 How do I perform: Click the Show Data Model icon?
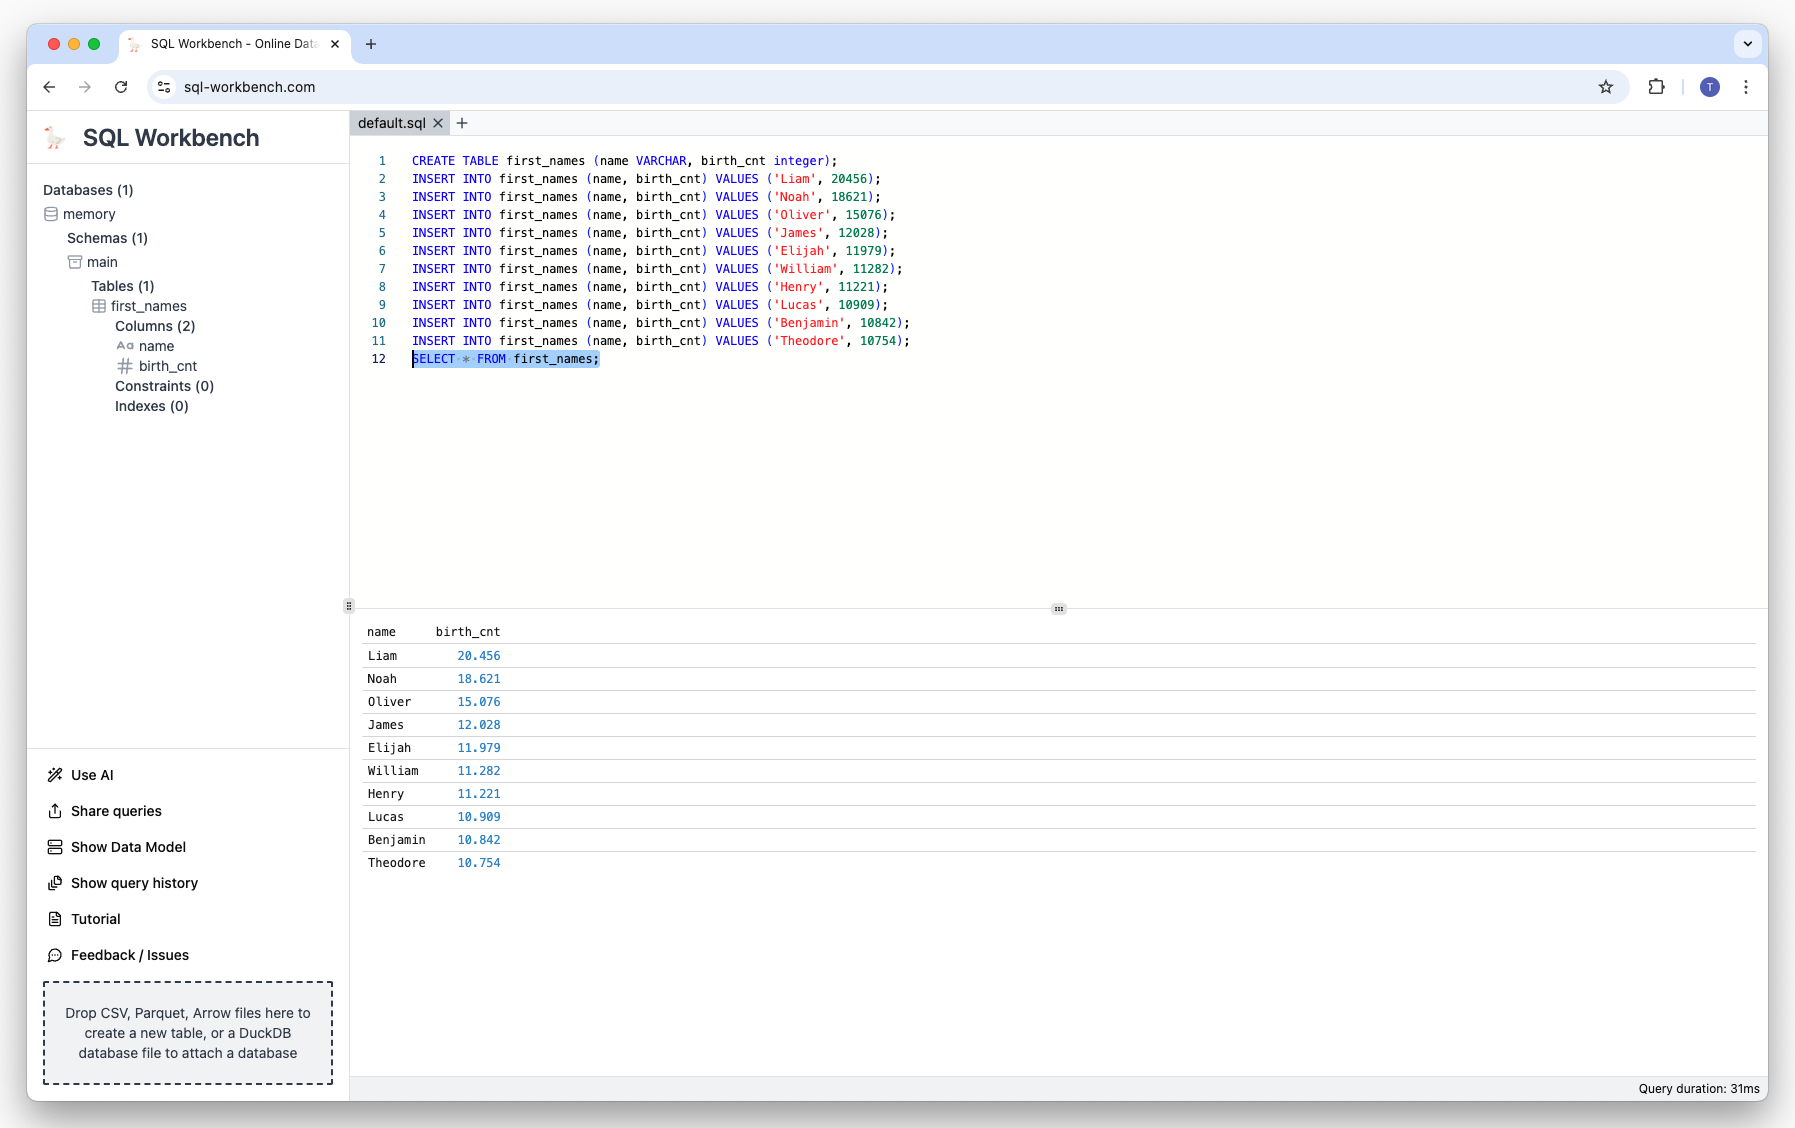pos(55,847)
